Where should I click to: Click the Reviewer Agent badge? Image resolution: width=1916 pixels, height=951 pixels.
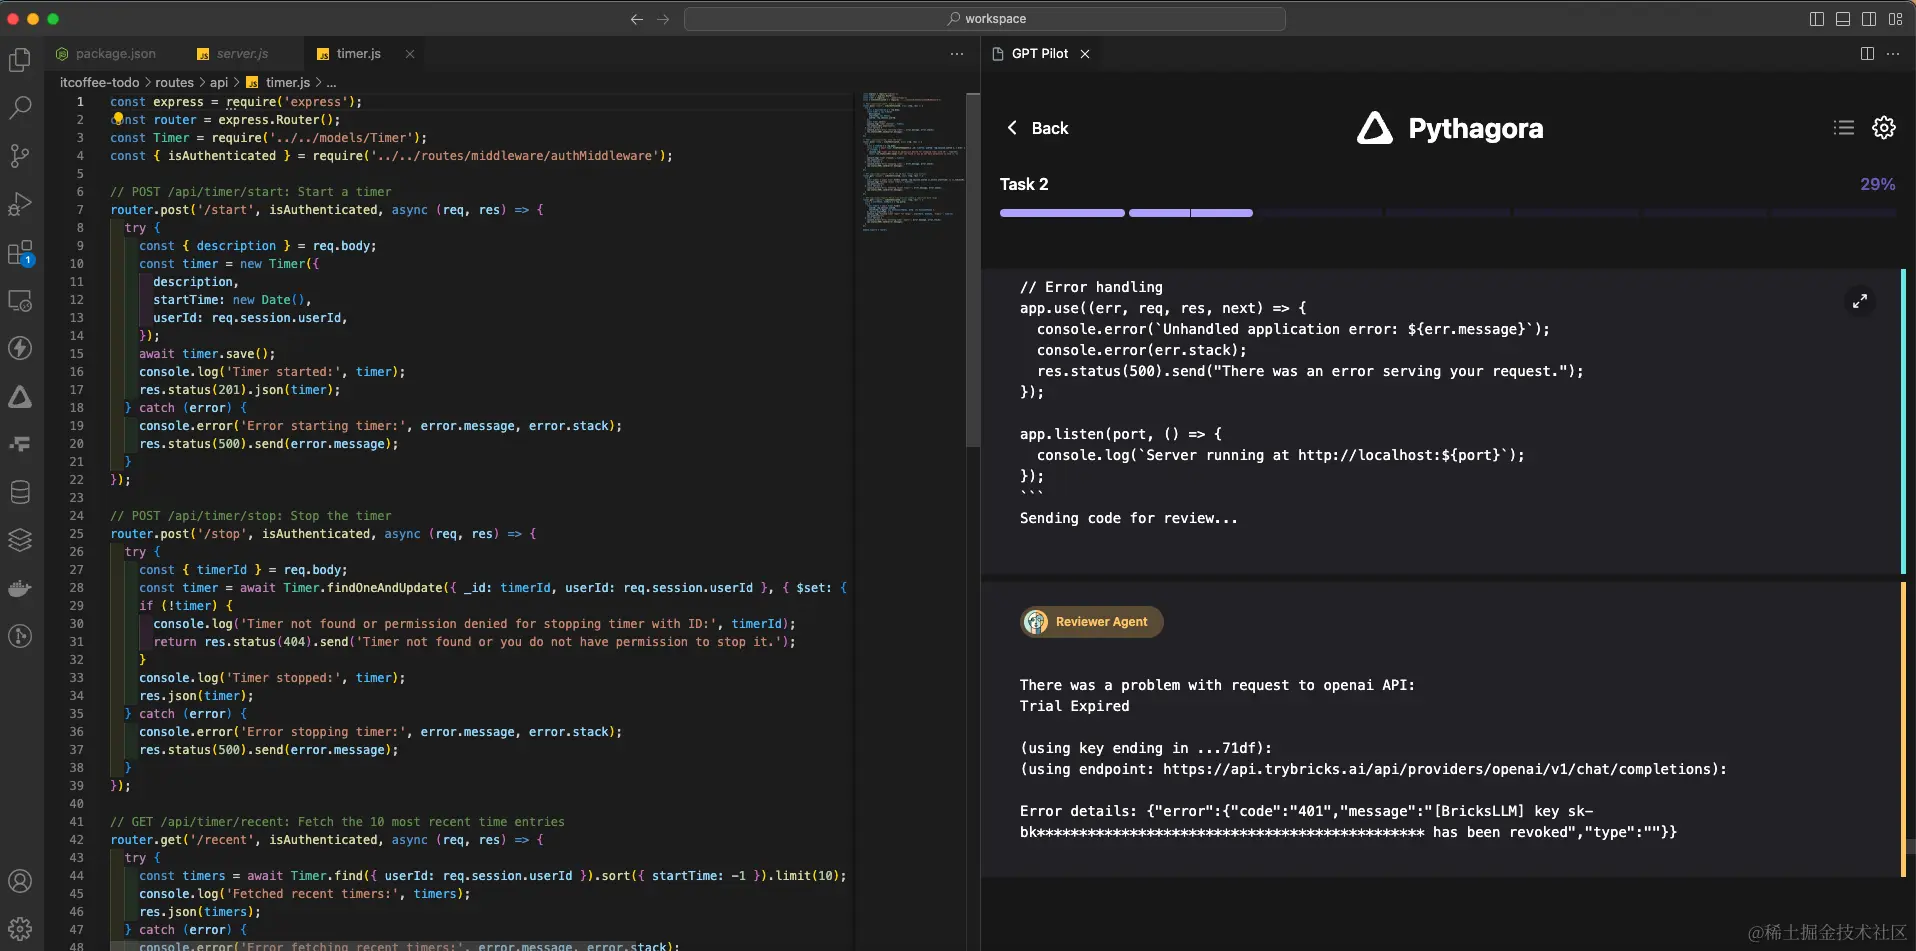point(1092,622)
